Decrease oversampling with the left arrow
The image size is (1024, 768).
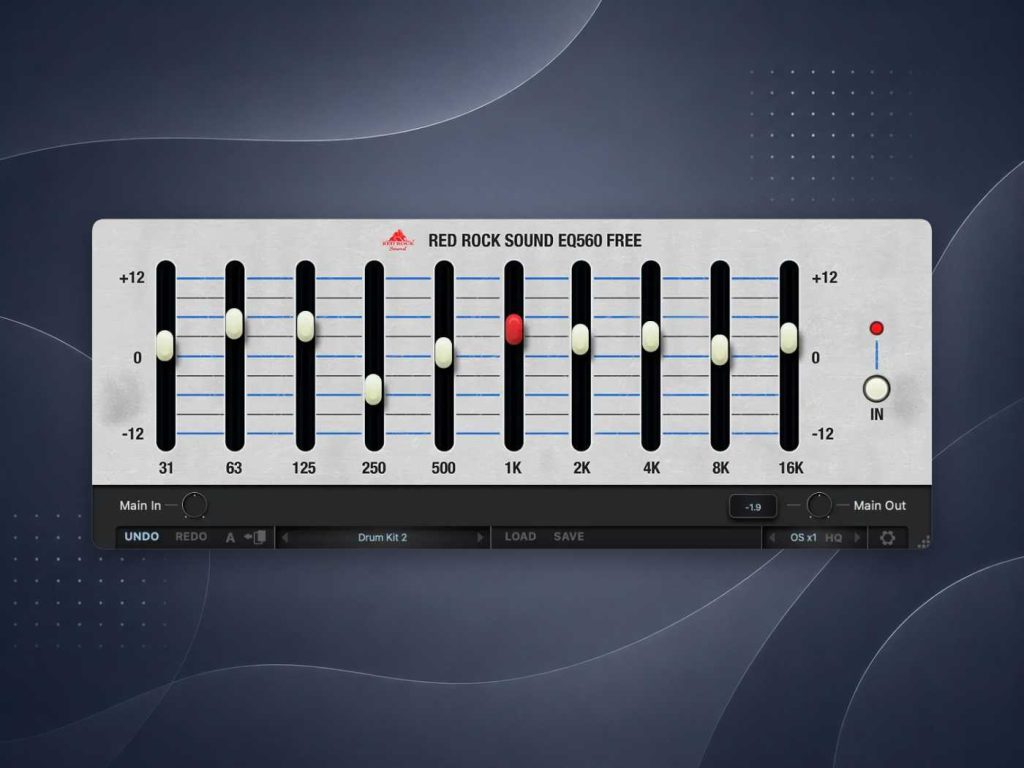tap(773, 537)
